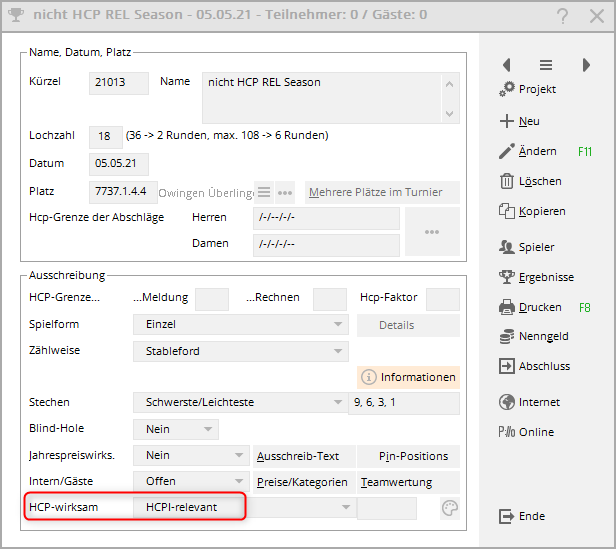Click the Kürzel input field
Viewport: 616px width, 549px height.
tap(118, 83)
